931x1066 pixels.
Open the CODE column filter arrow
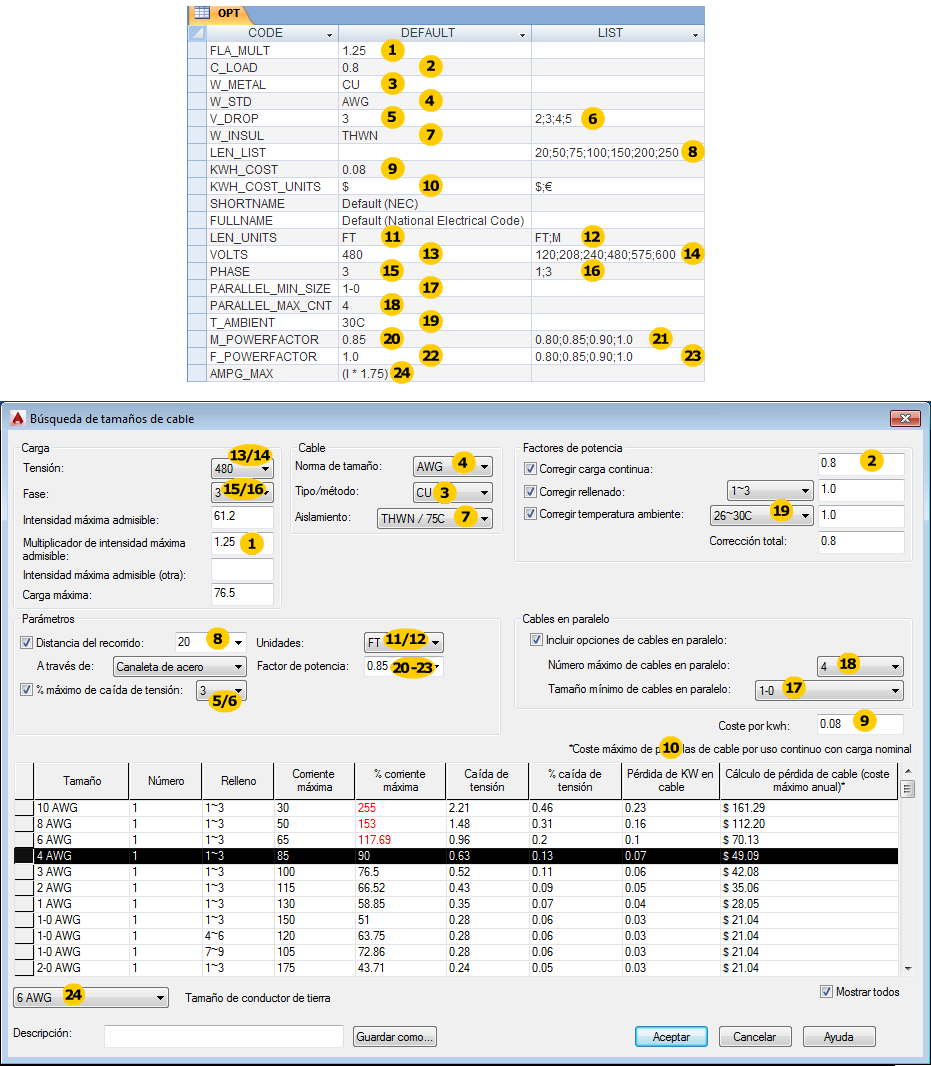coord(329,34)
